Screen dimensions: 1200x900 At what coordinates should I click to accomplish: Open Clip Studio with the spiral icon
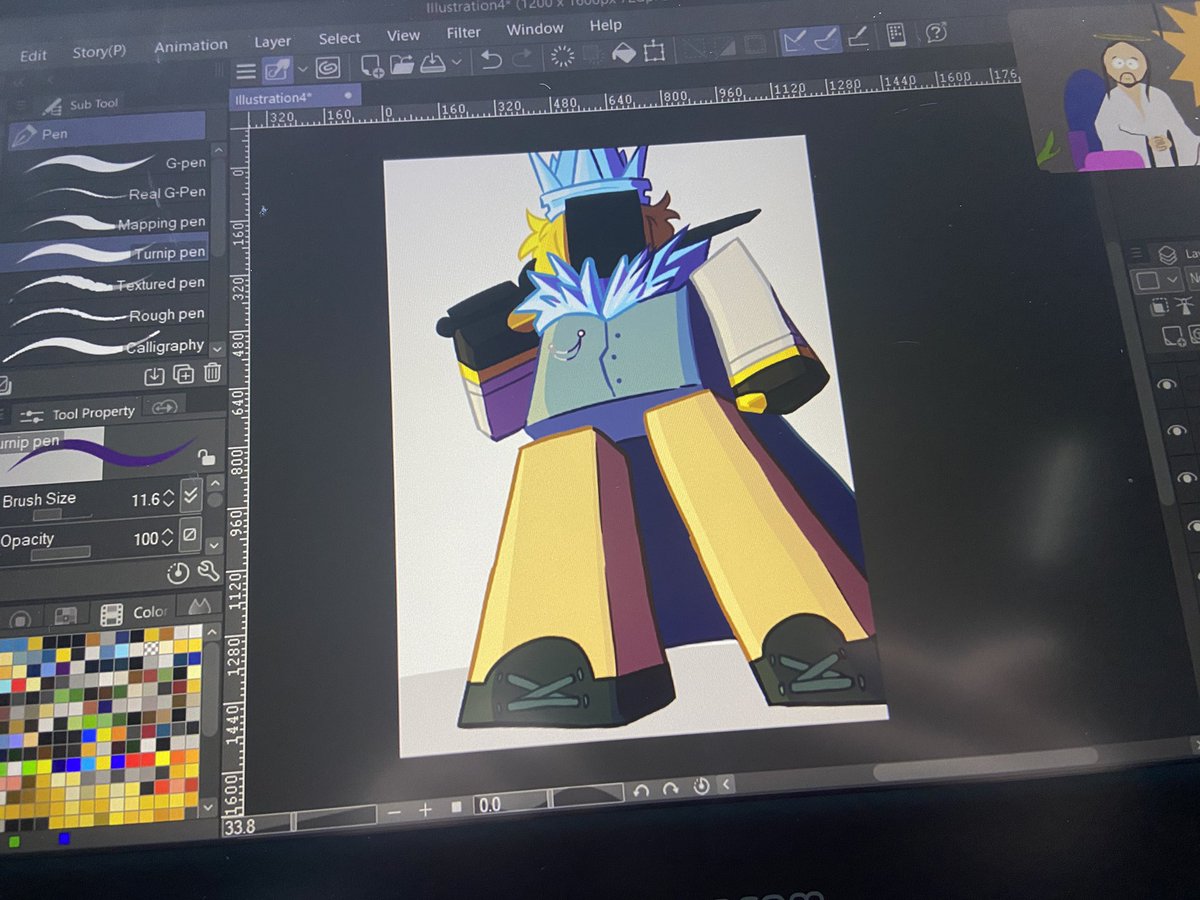point(328,68)
